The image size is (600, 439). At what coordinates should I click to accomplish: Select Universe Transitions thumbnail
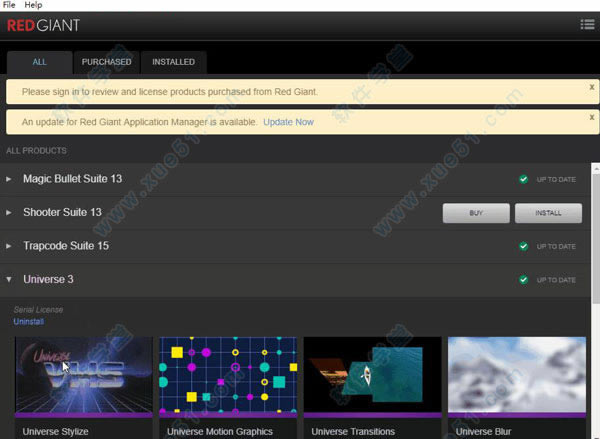coord(373,377)
